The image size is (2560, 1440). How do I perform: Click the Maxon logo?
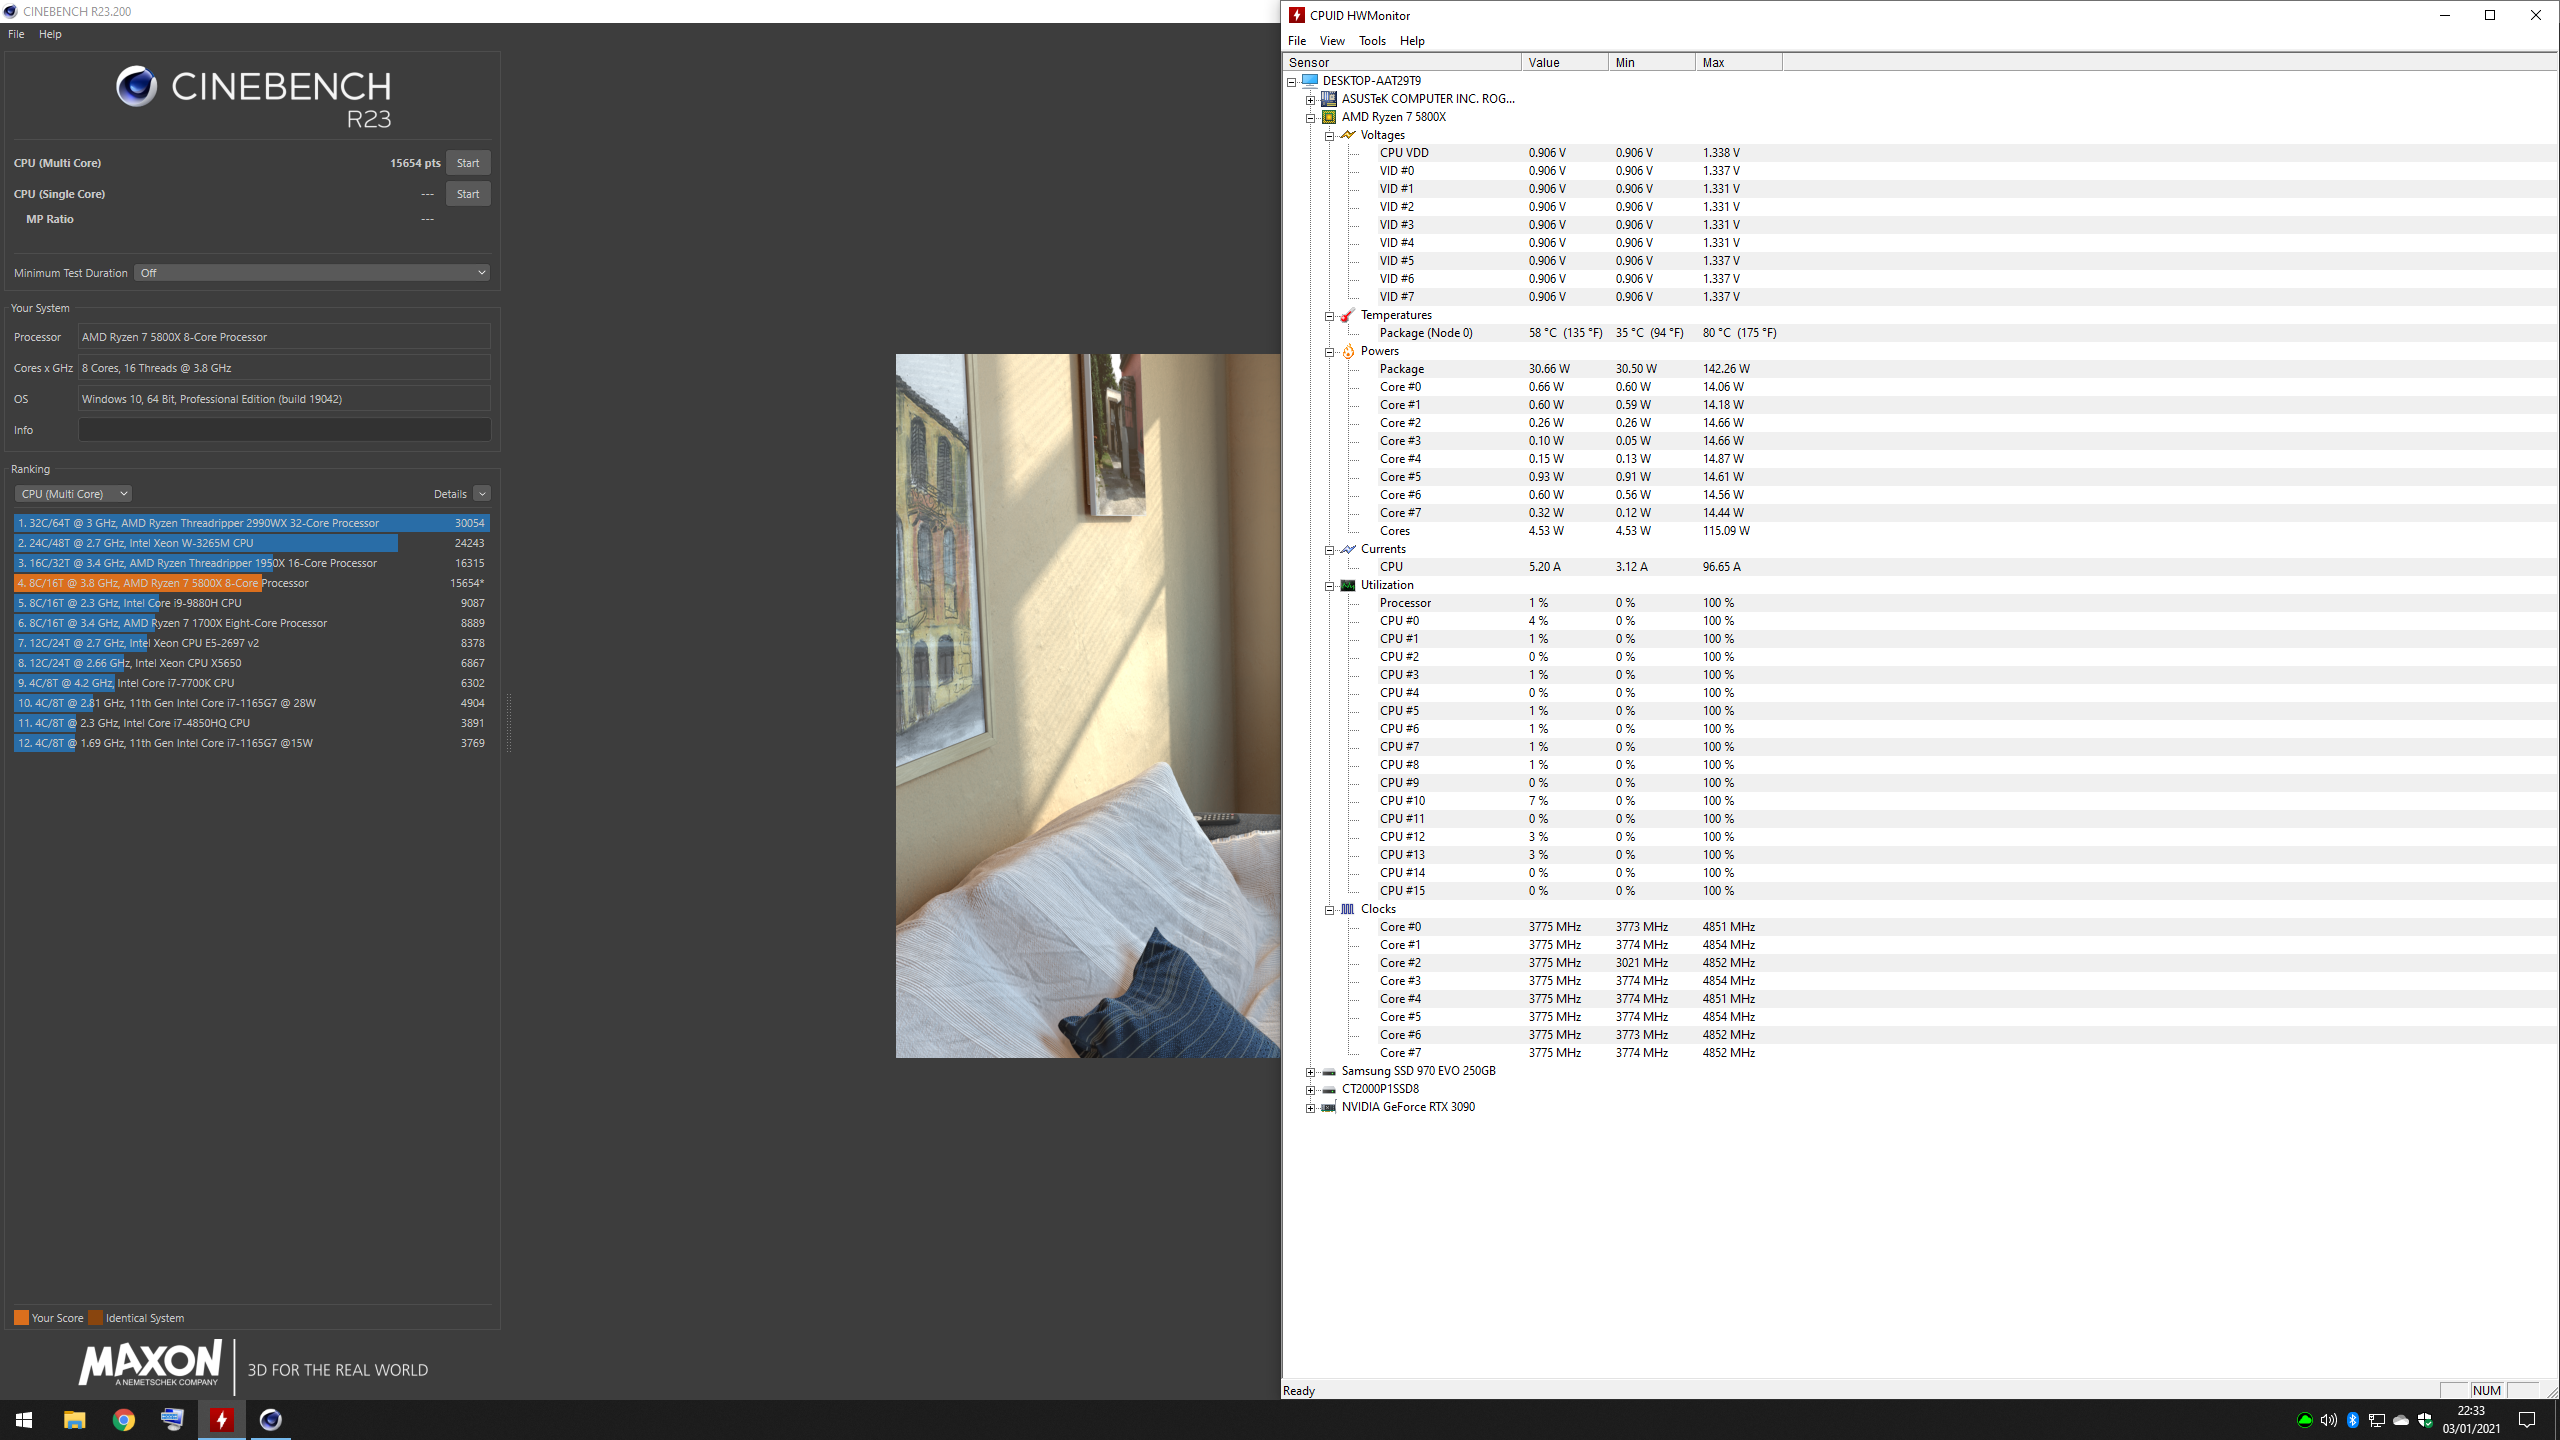[x=150, y=1364]
